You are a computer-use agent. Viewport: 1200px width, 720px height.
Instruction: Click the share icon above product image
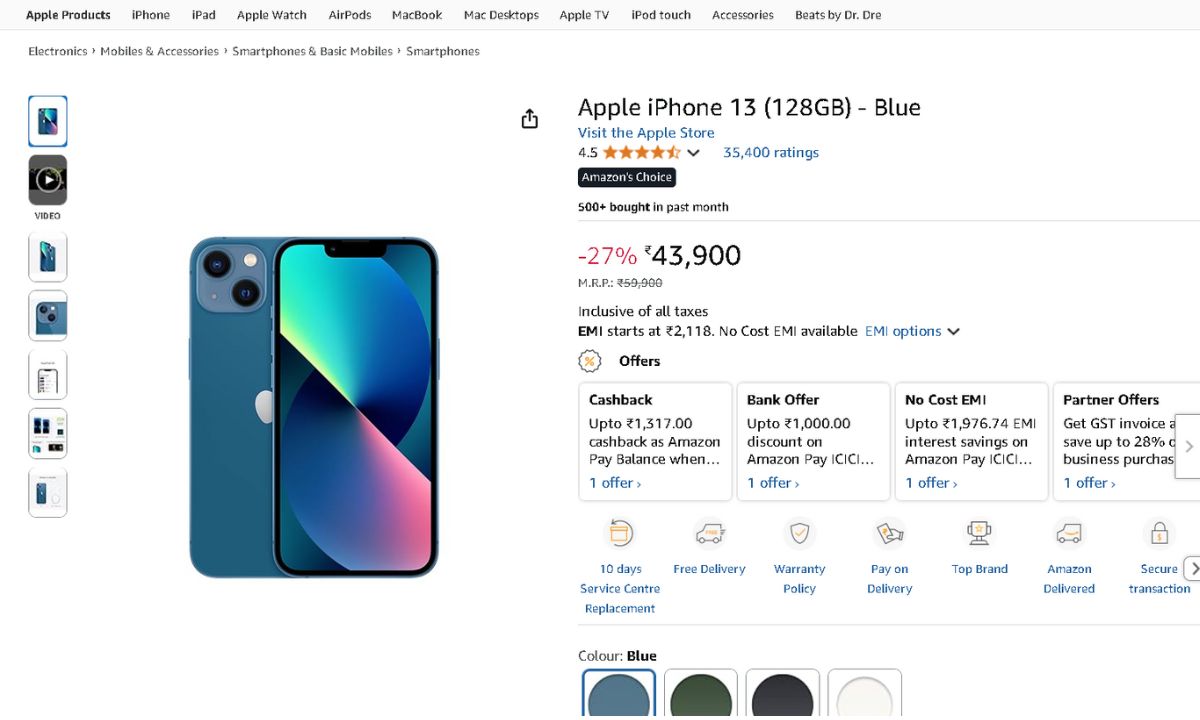coord(530,119)
